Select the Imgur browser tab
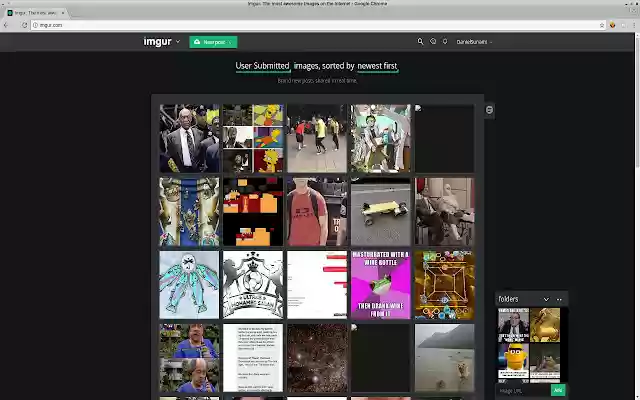The height and width of the screenshot is (400, 640). pyautogui.click(x=36, y=13)
